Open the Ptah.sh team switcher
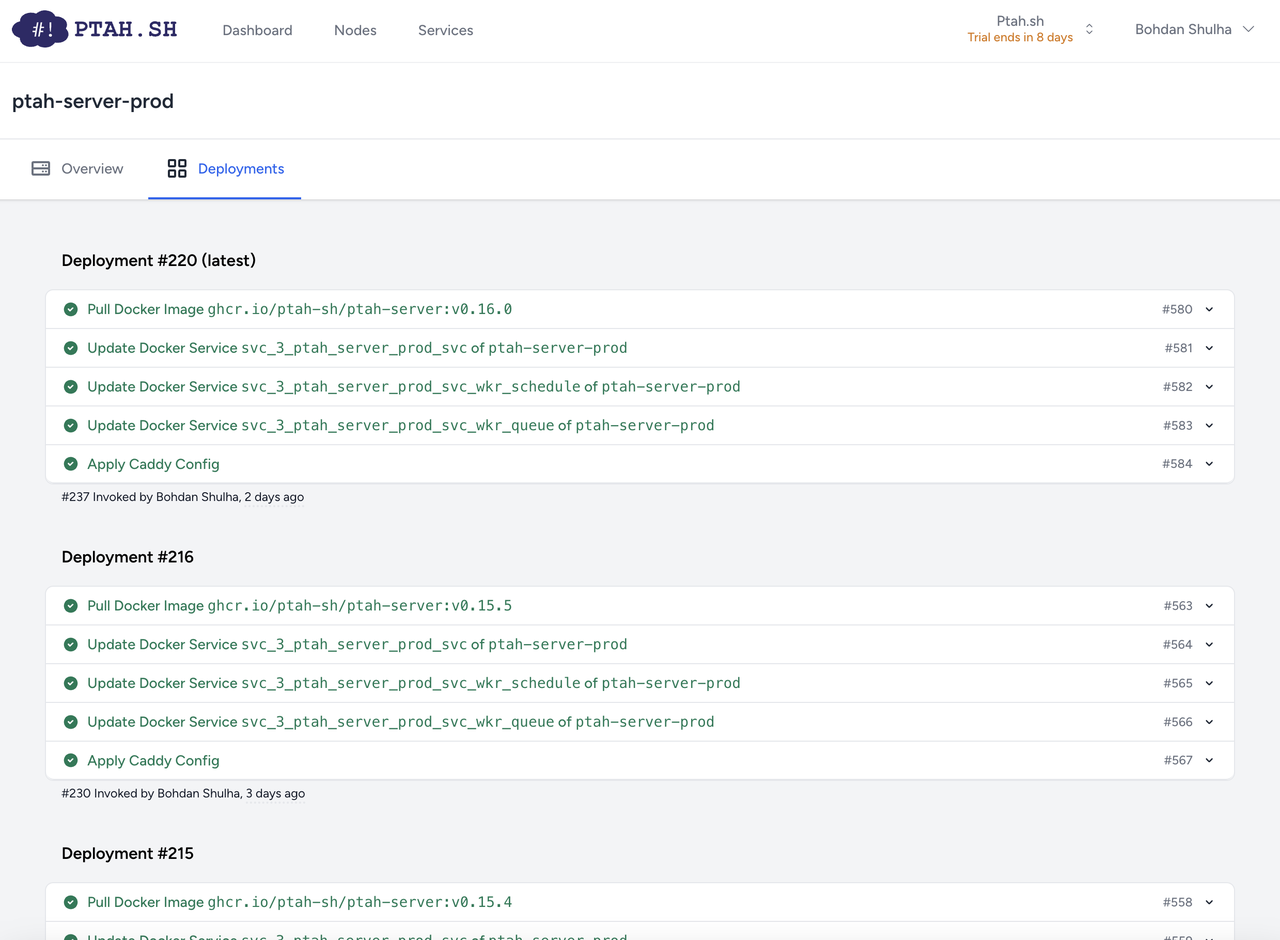 tap(1030, 29)
